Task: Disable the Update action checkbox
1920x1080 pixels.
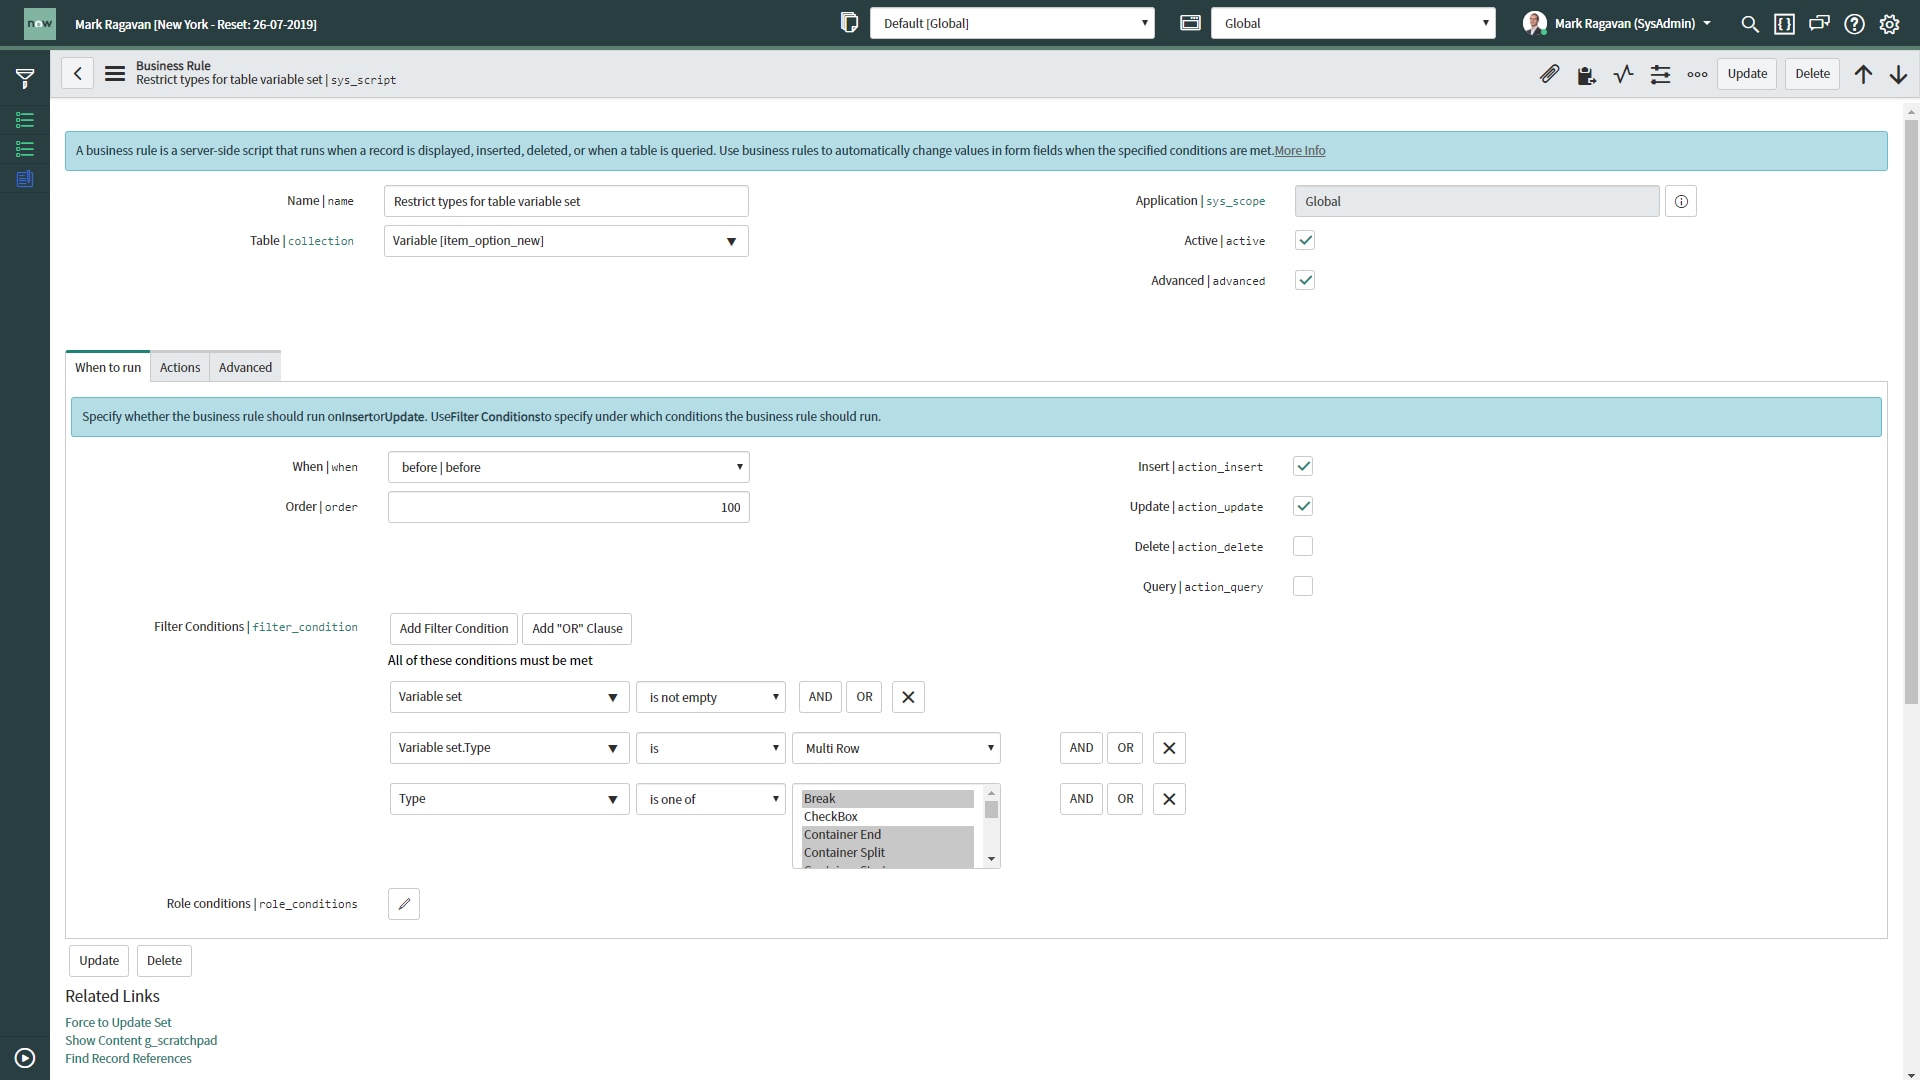Action: pyautogui.click(x=1303, y=506)
